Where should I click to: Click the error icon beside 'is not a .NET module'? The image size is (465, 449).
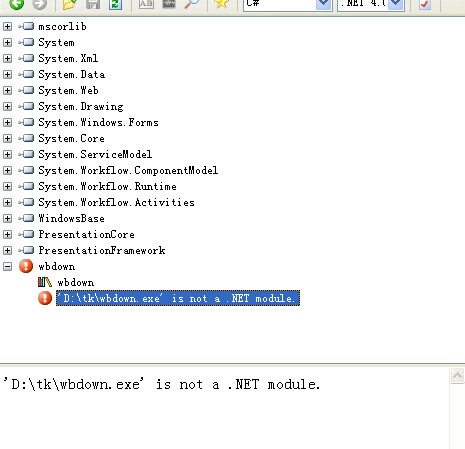[x=45, y=298]
